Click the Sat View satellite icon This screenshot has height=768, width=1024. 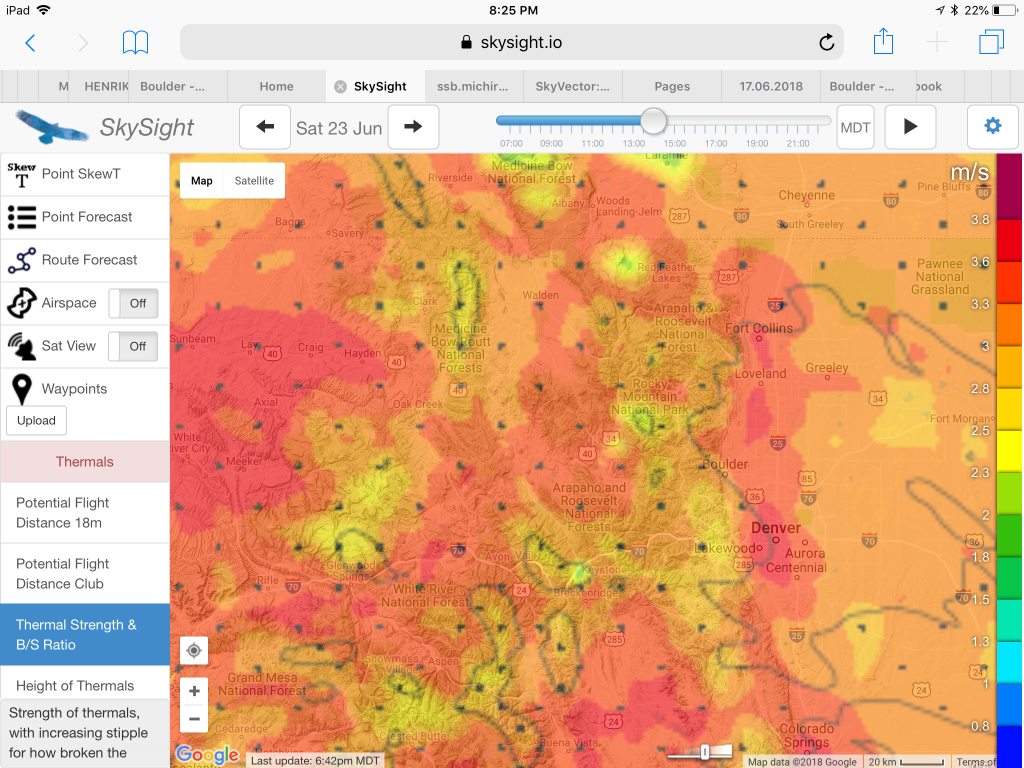click(22, 346)
